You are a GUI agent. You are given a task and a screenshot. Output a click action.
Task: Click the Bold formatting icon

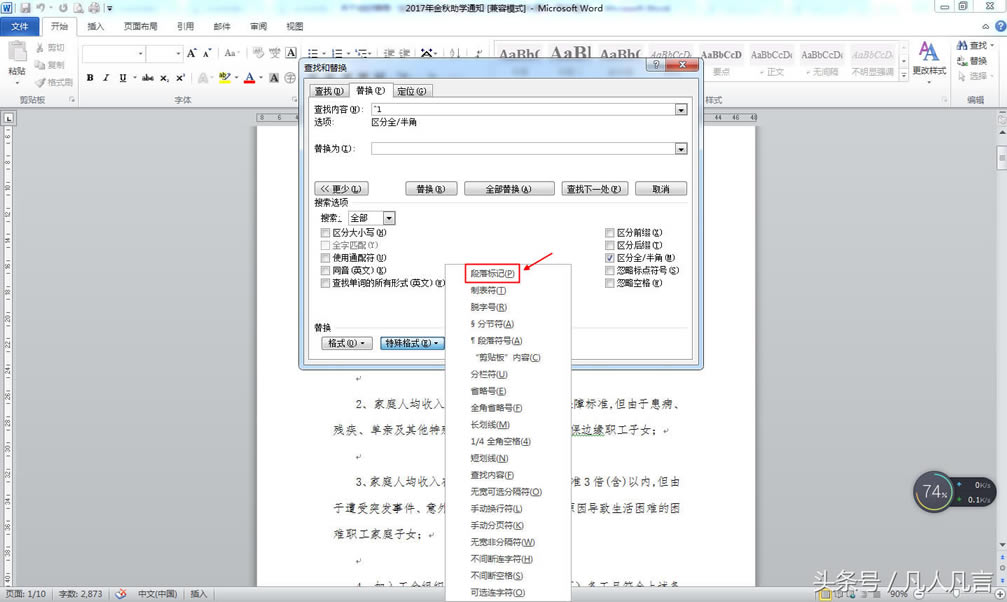click(90, 77)
